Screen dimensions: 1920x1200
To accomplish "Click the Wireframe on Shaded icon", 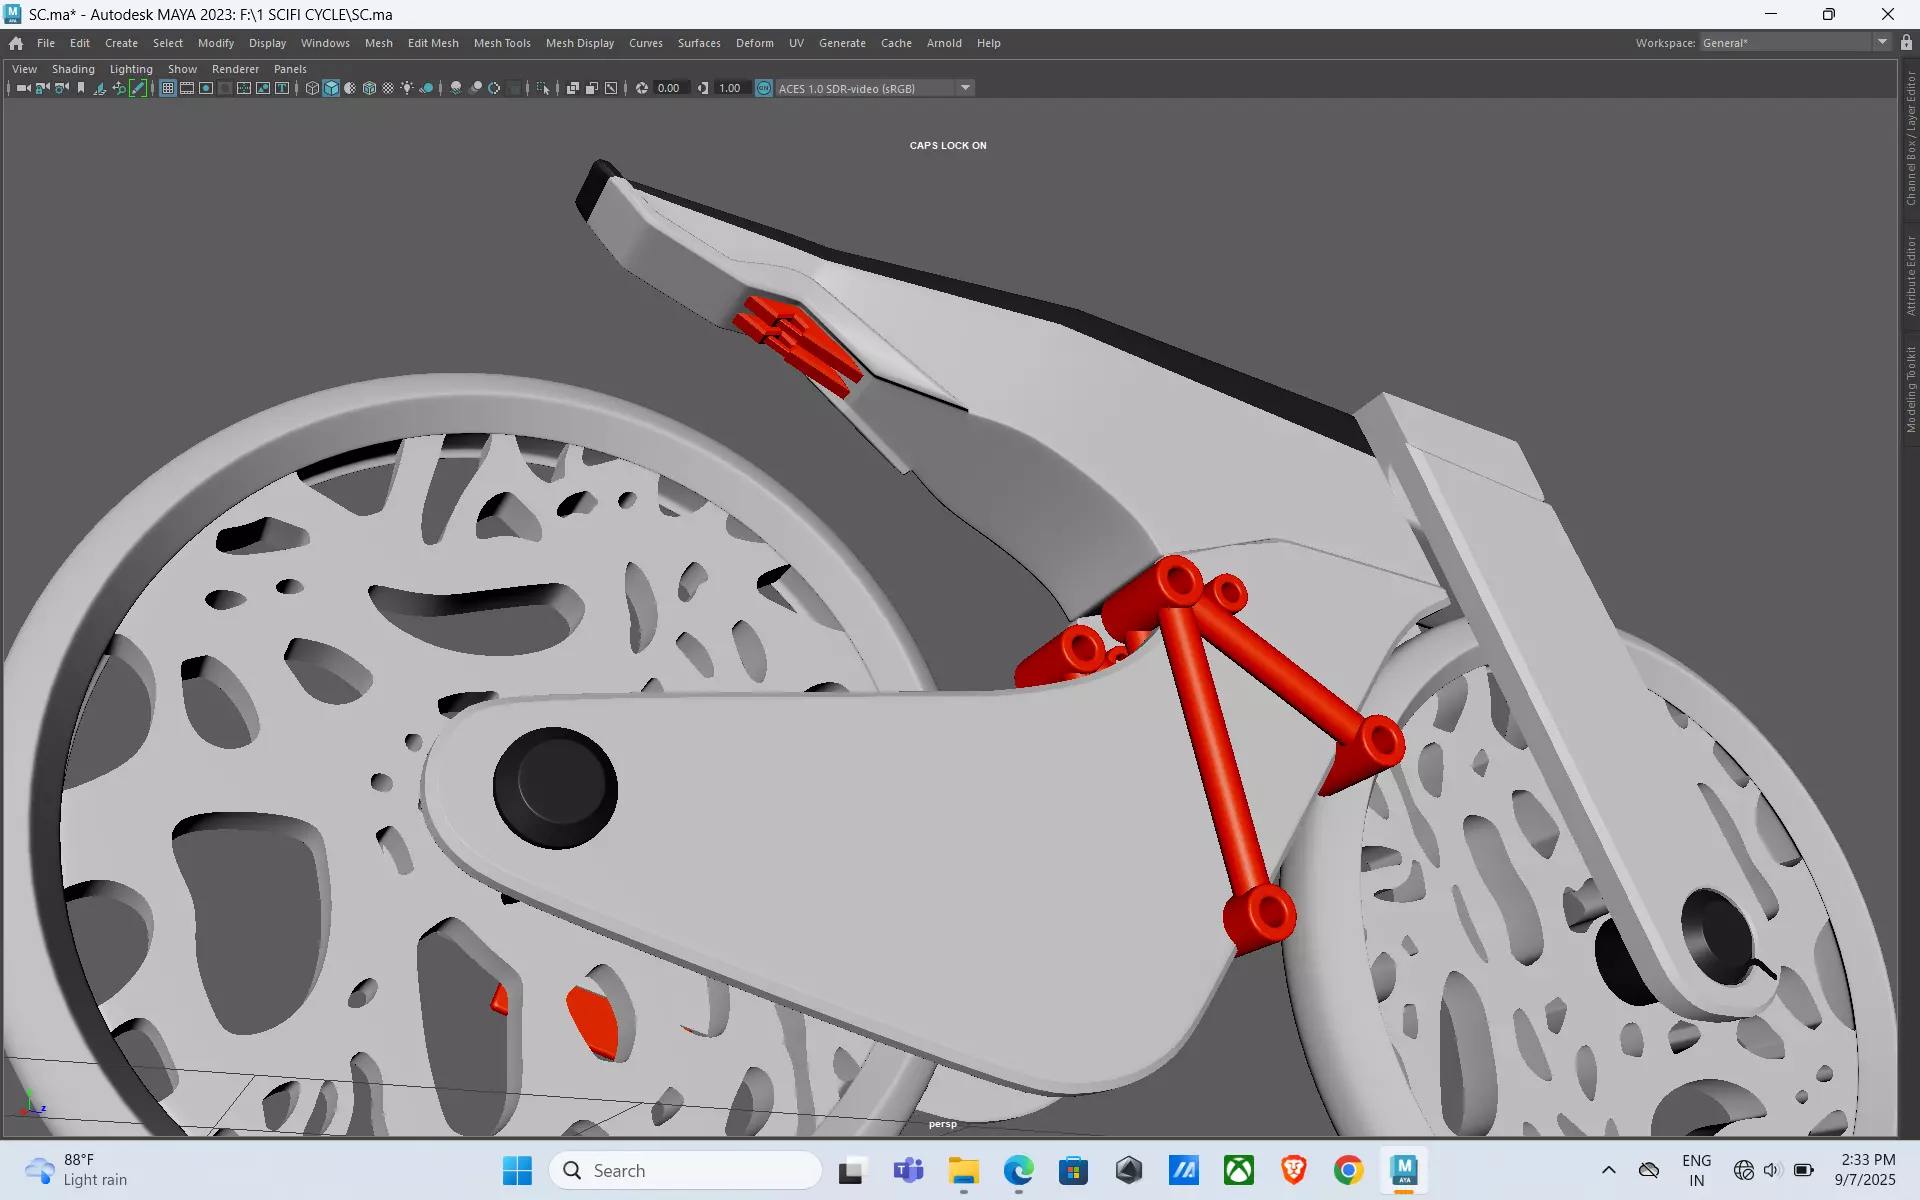I will 369,88.
